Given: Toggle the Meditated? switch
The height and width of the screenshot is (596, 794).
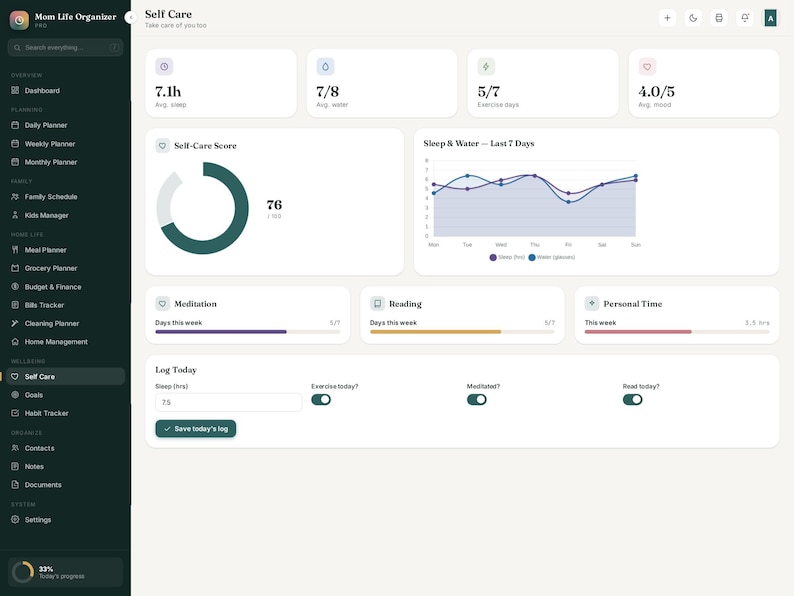Looking at the screenshot, I should (x=477, y=400).
